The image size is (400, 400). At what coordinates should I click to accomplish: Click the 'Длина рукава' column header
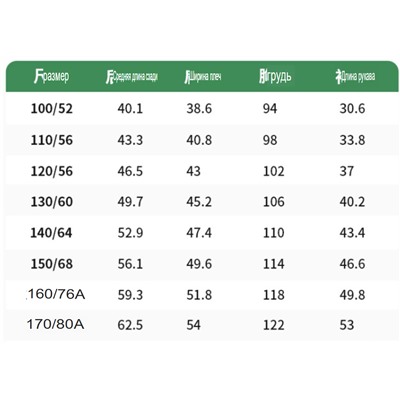(x=355, y=76)
